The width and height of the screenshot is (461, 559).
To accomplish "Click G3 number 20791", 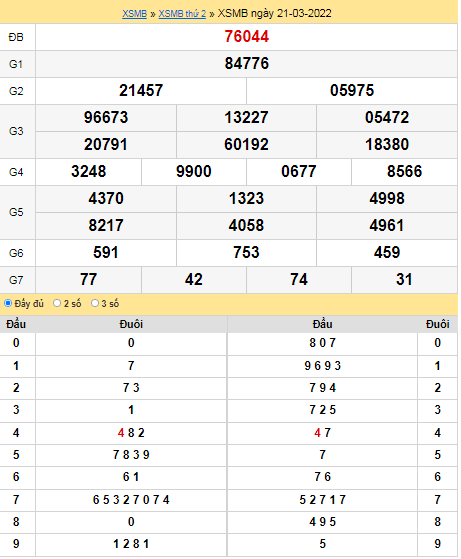I will (106, 144).
